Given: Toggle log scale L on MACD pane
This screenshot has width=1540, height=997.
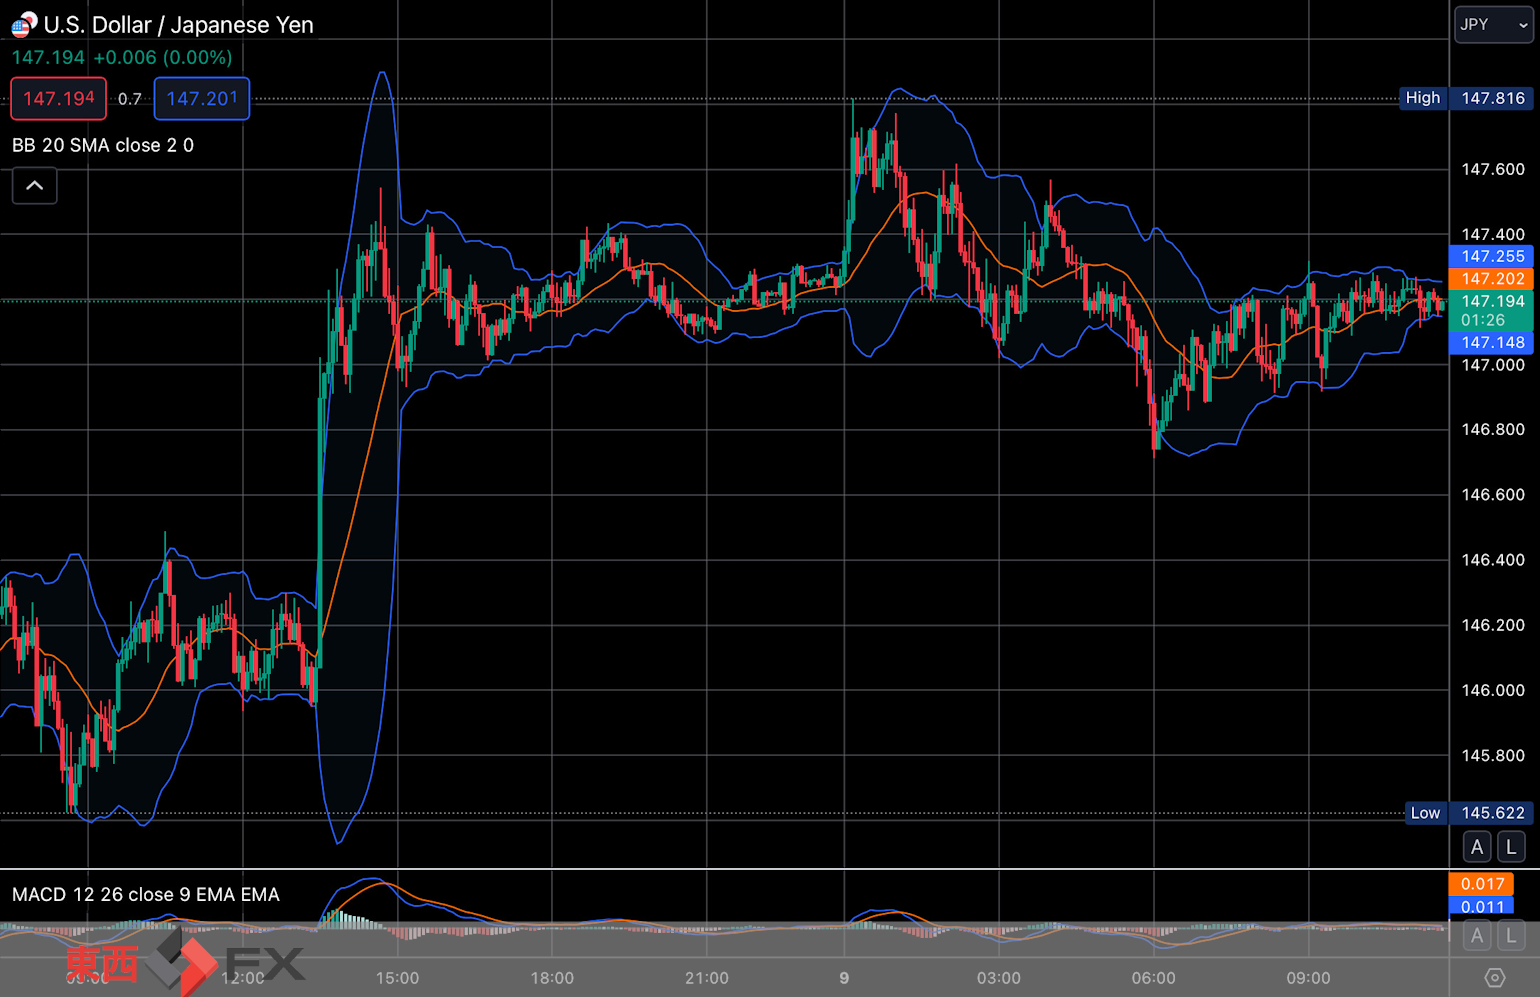Looking at the screenshot, I should (1511, 936).
